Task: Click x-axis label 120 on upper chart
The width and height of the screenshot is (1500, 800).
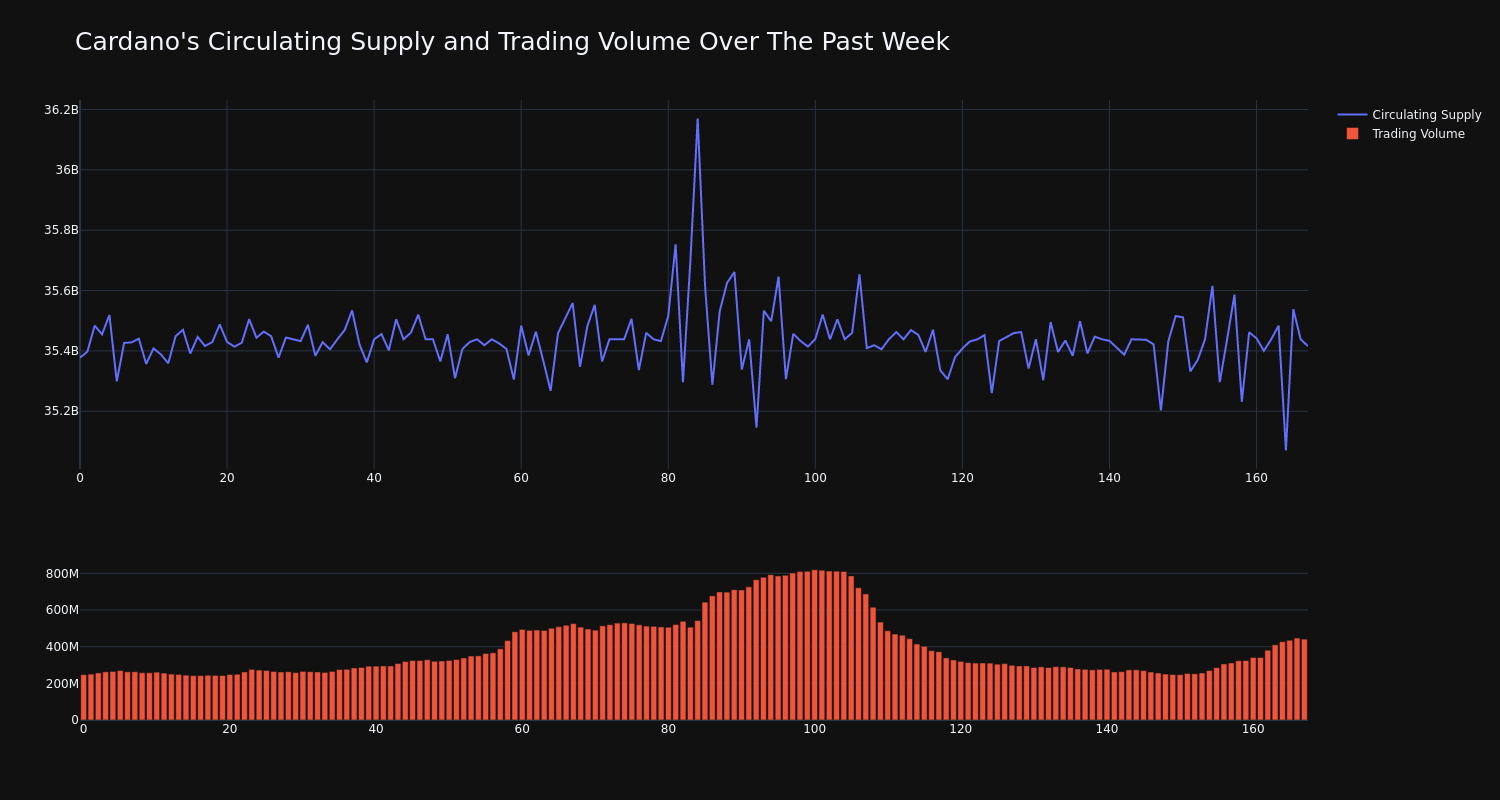Action: (x=962, y=478)
